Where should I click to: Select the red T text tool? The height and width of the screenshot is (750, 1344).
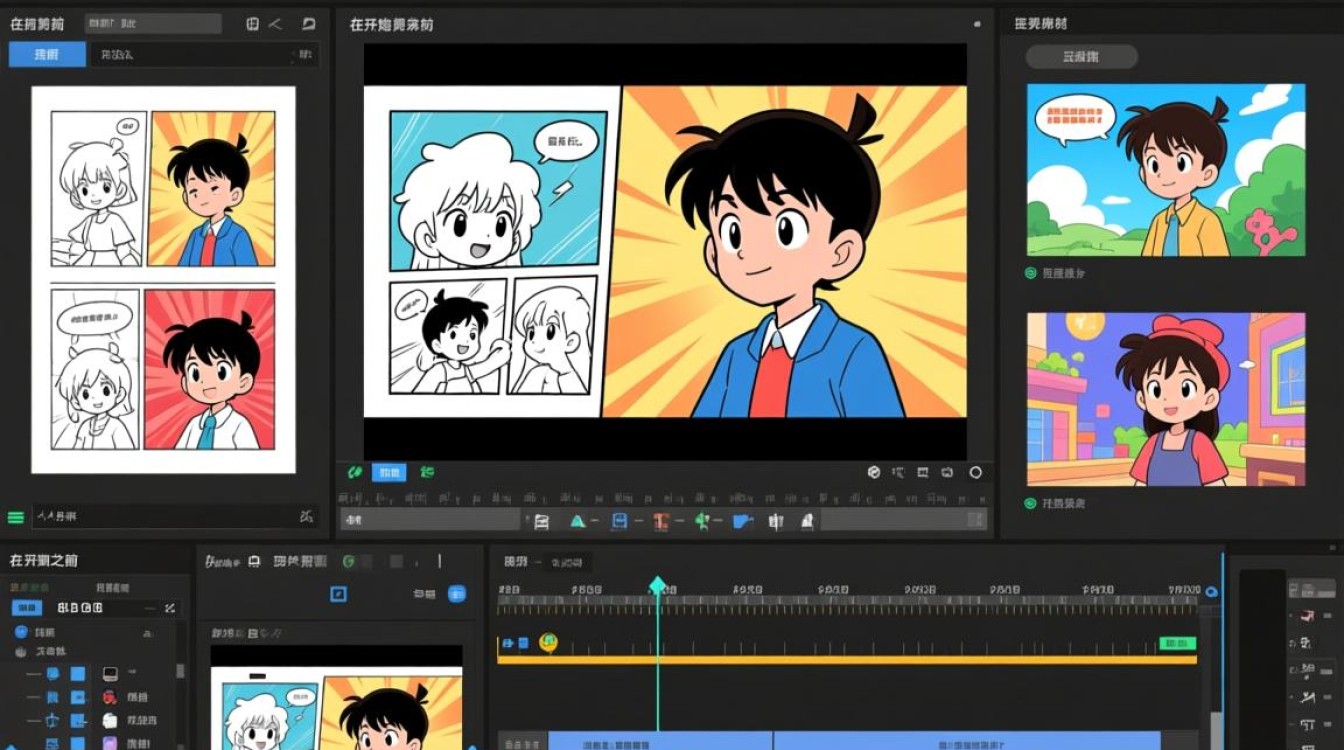(660, 520)
